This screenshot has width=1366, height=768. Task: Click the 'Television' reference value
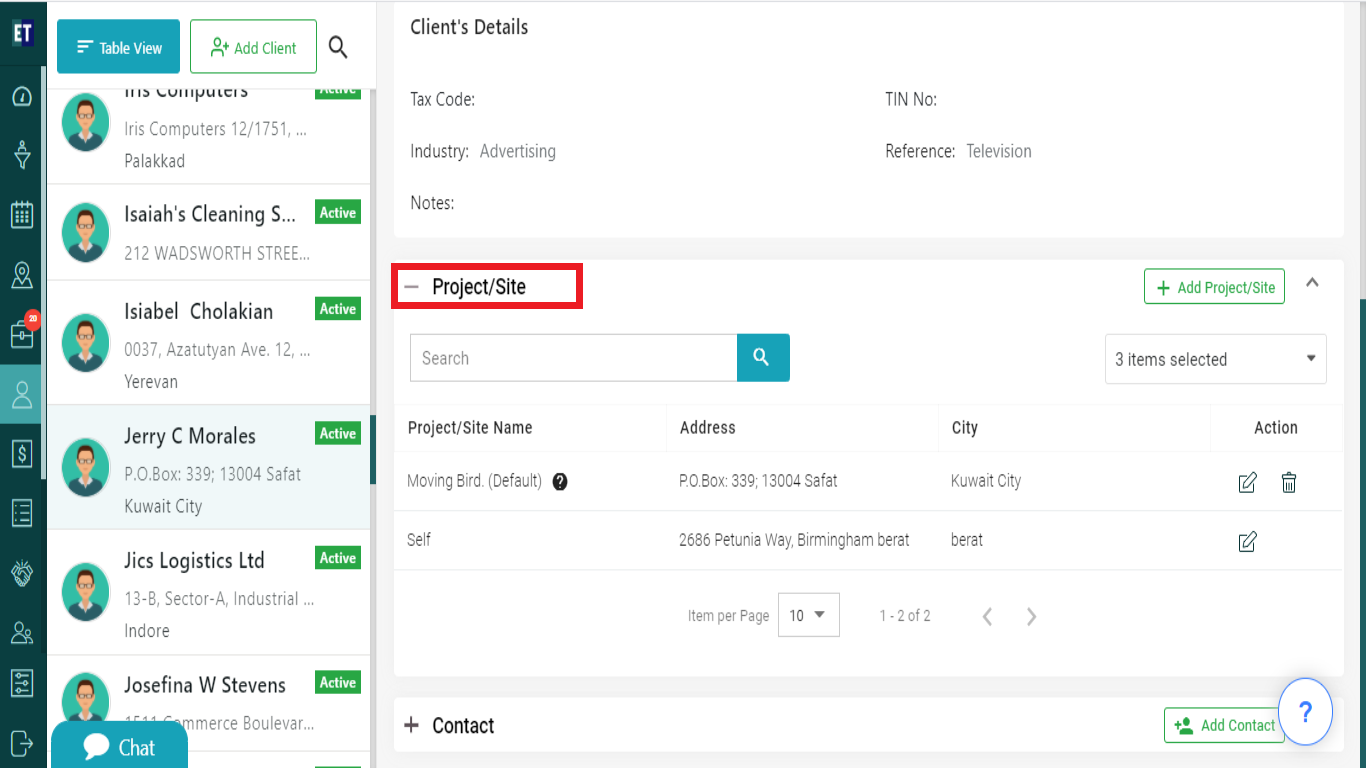point(999,152)
